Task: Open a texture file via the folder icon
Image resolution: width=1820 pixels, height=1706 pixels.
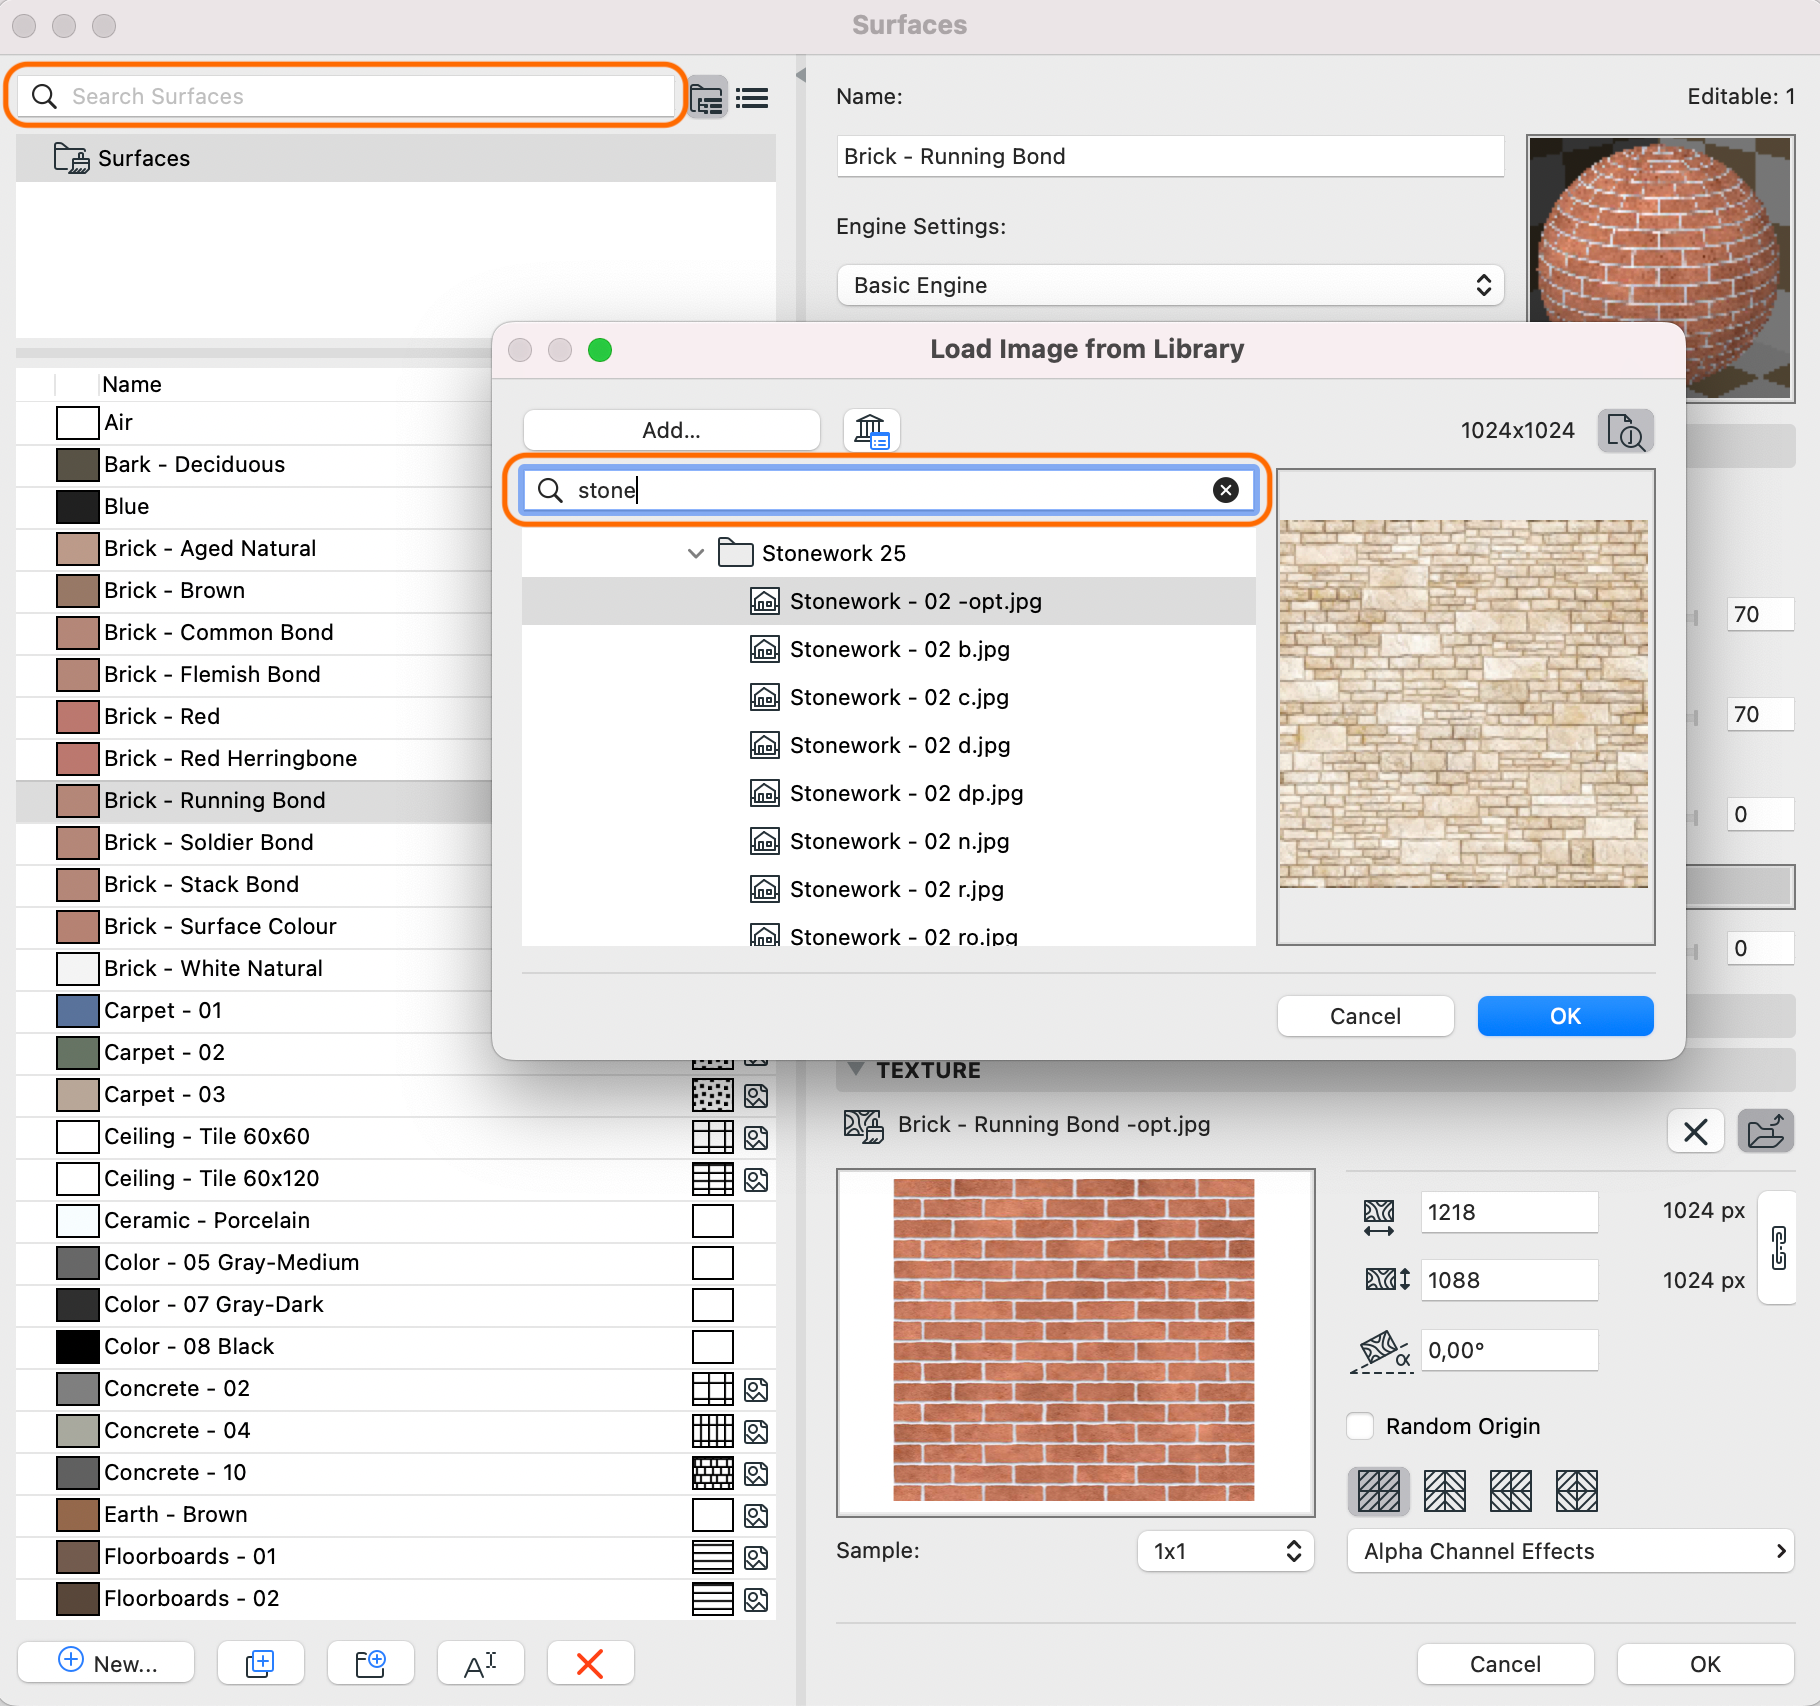Action: point(1766,1131)
